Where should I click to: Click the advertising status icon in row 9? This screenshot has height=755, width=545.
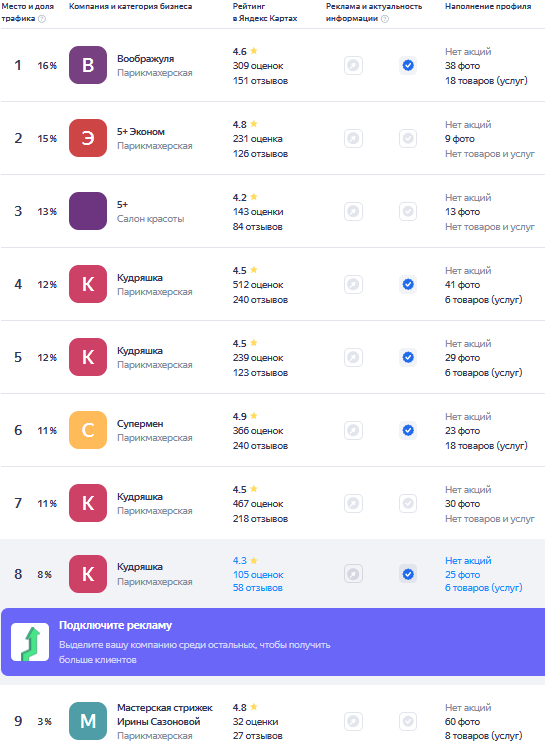click(353, 722)
